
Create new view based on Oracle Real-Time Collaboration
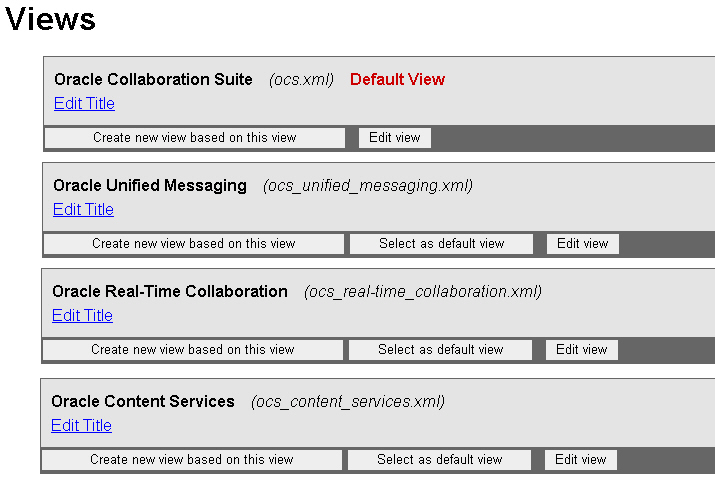193,350
